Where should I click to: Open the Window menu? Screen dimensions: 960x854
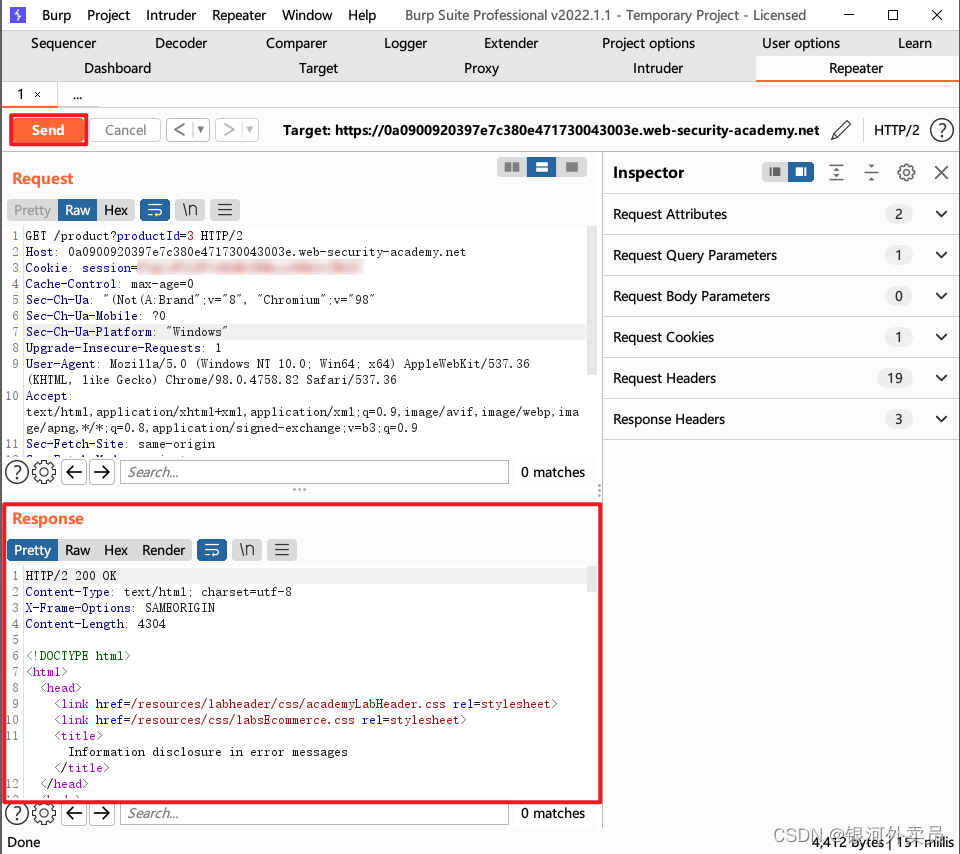(x=307, y=15)
